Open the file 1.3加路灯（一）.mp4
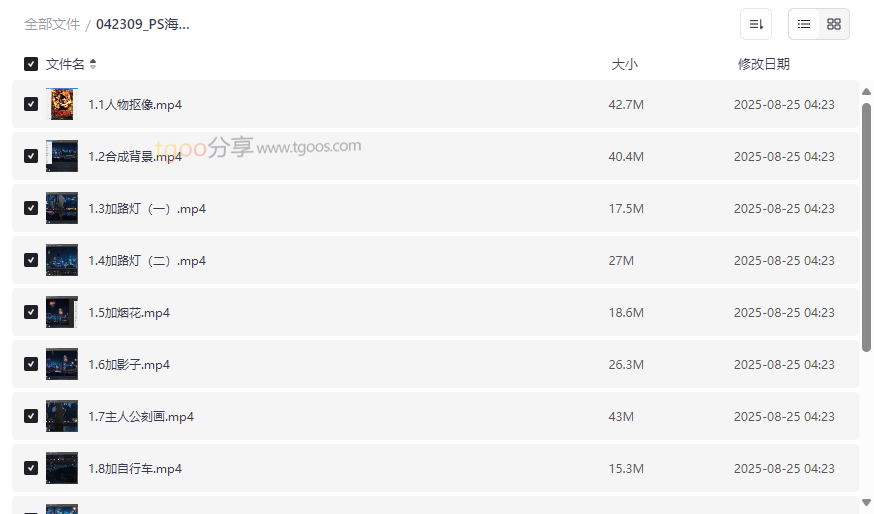The height and width of the screenshot is (514, 874). click(x=147, y=208)
